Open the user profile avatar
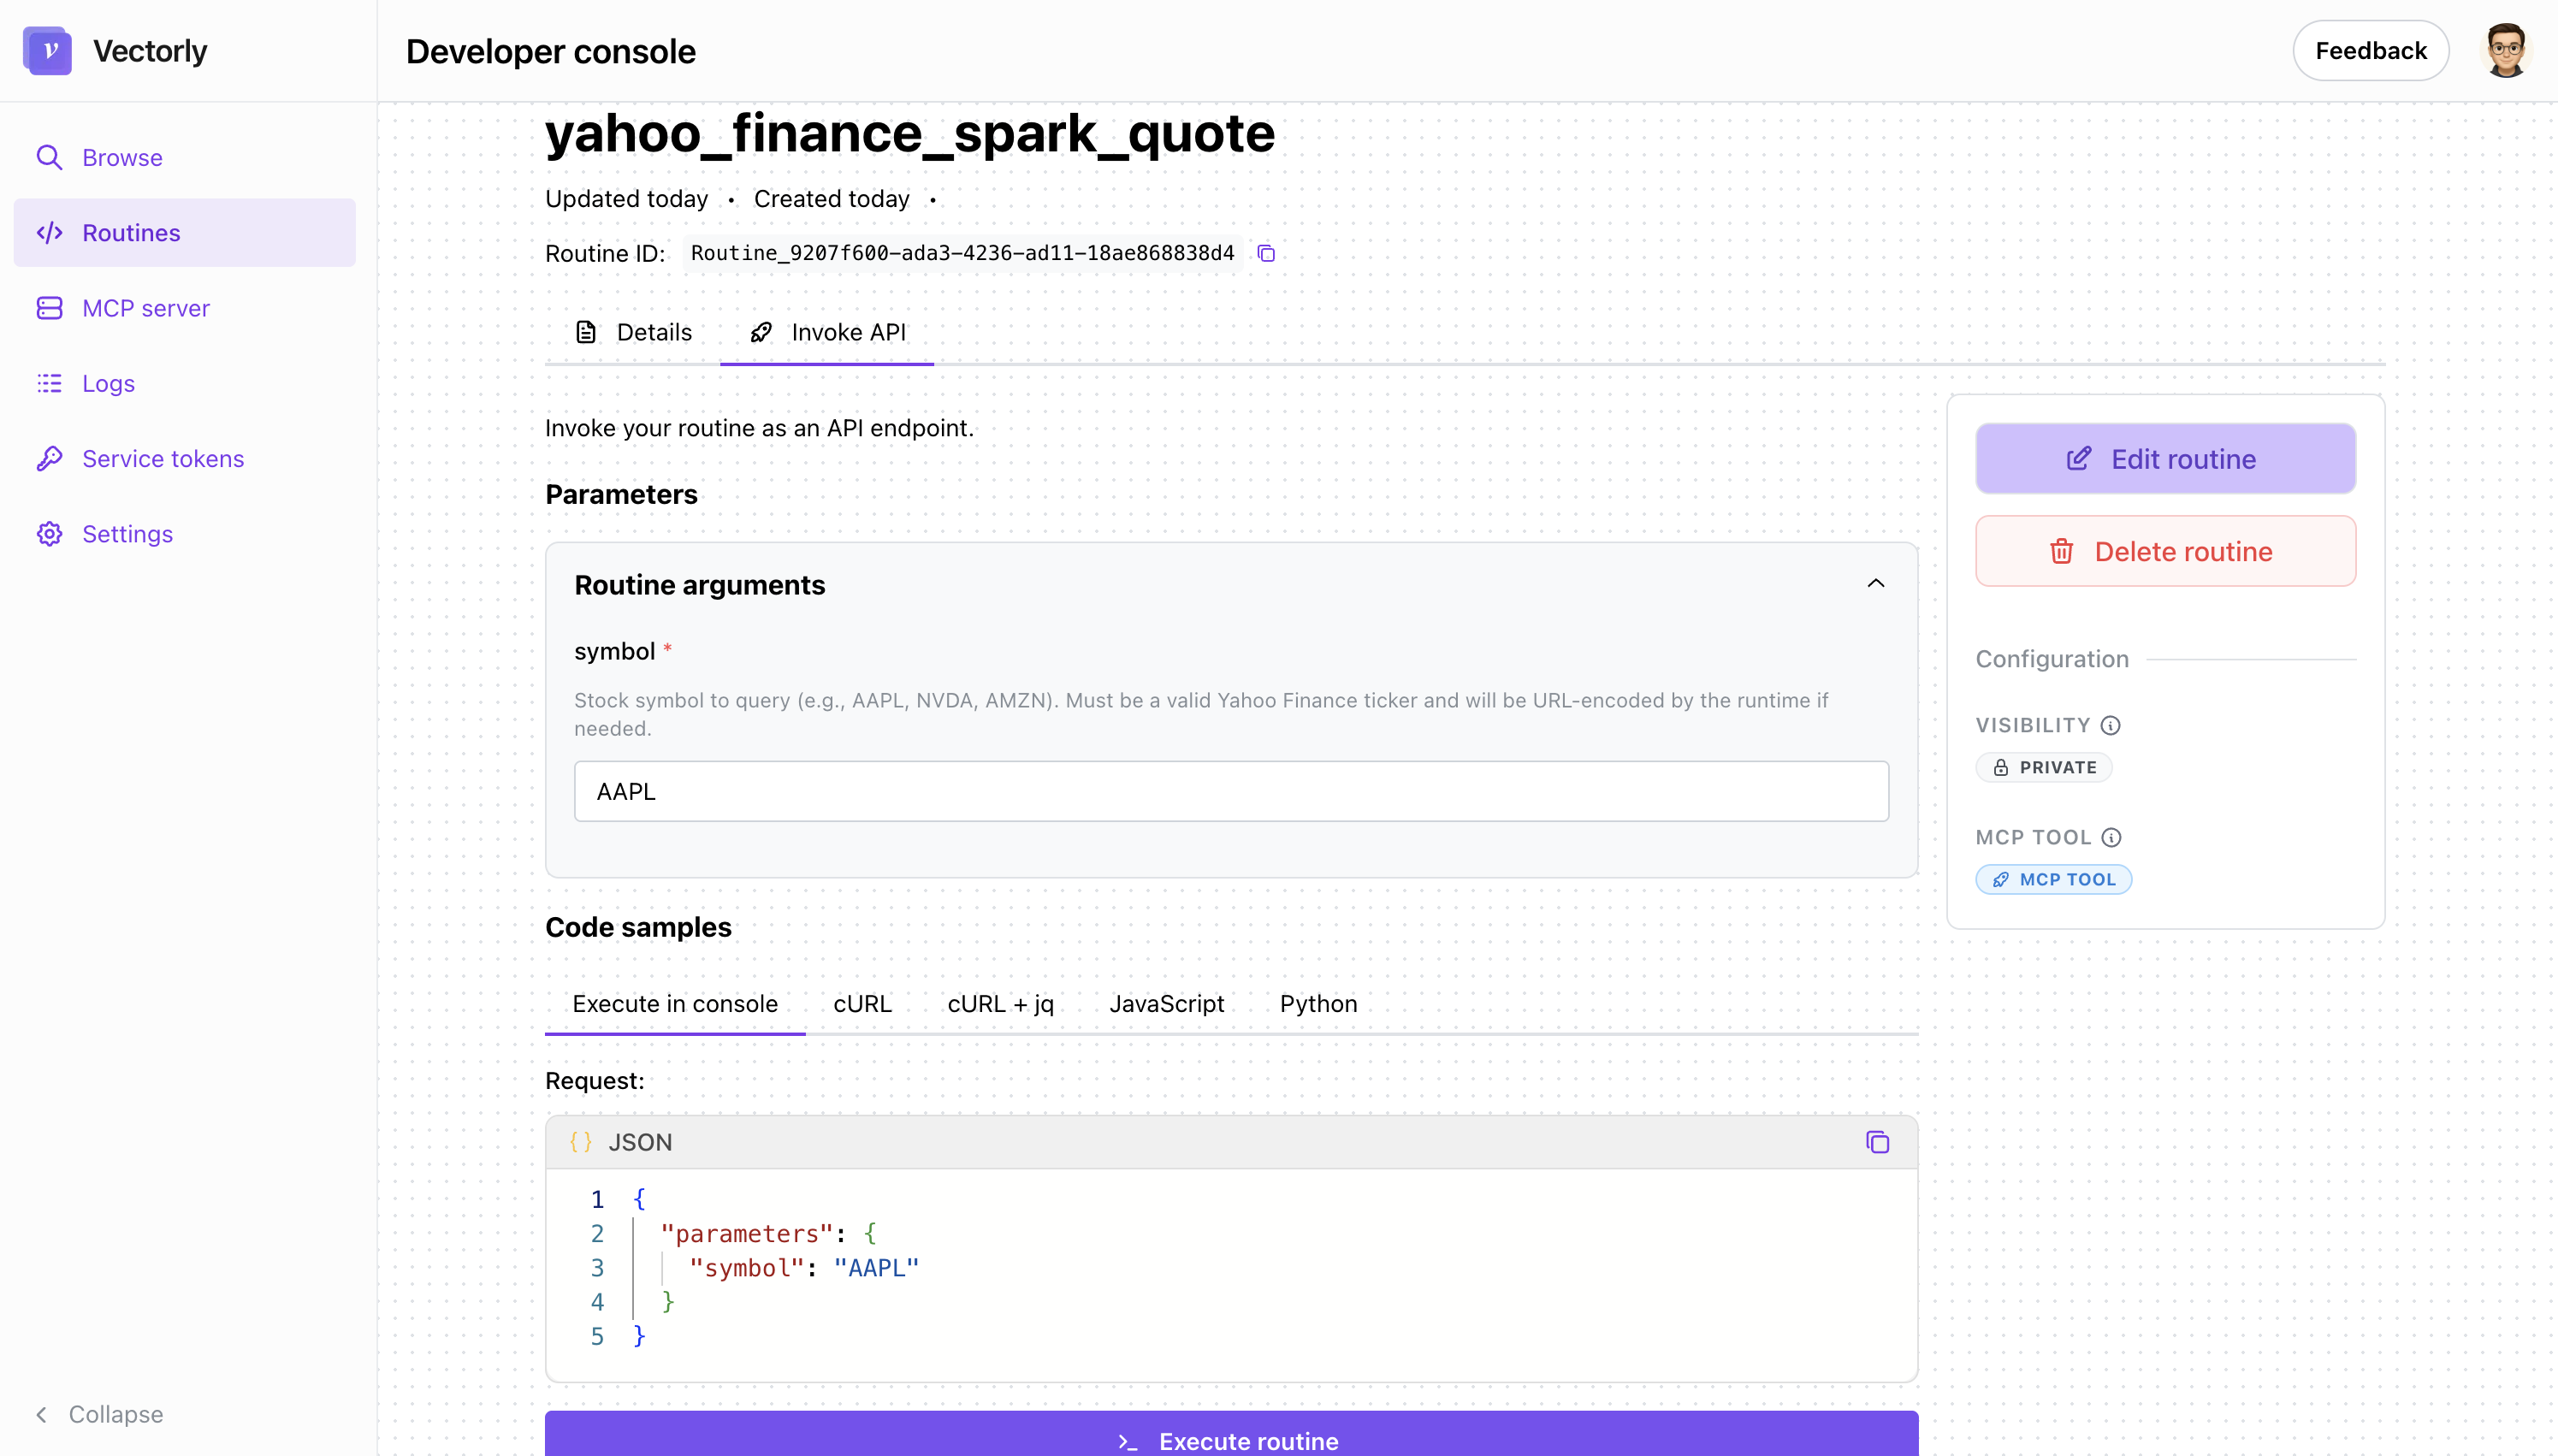Image resolution: width=2558 pixels, height=1456 pixels. 2505,51
